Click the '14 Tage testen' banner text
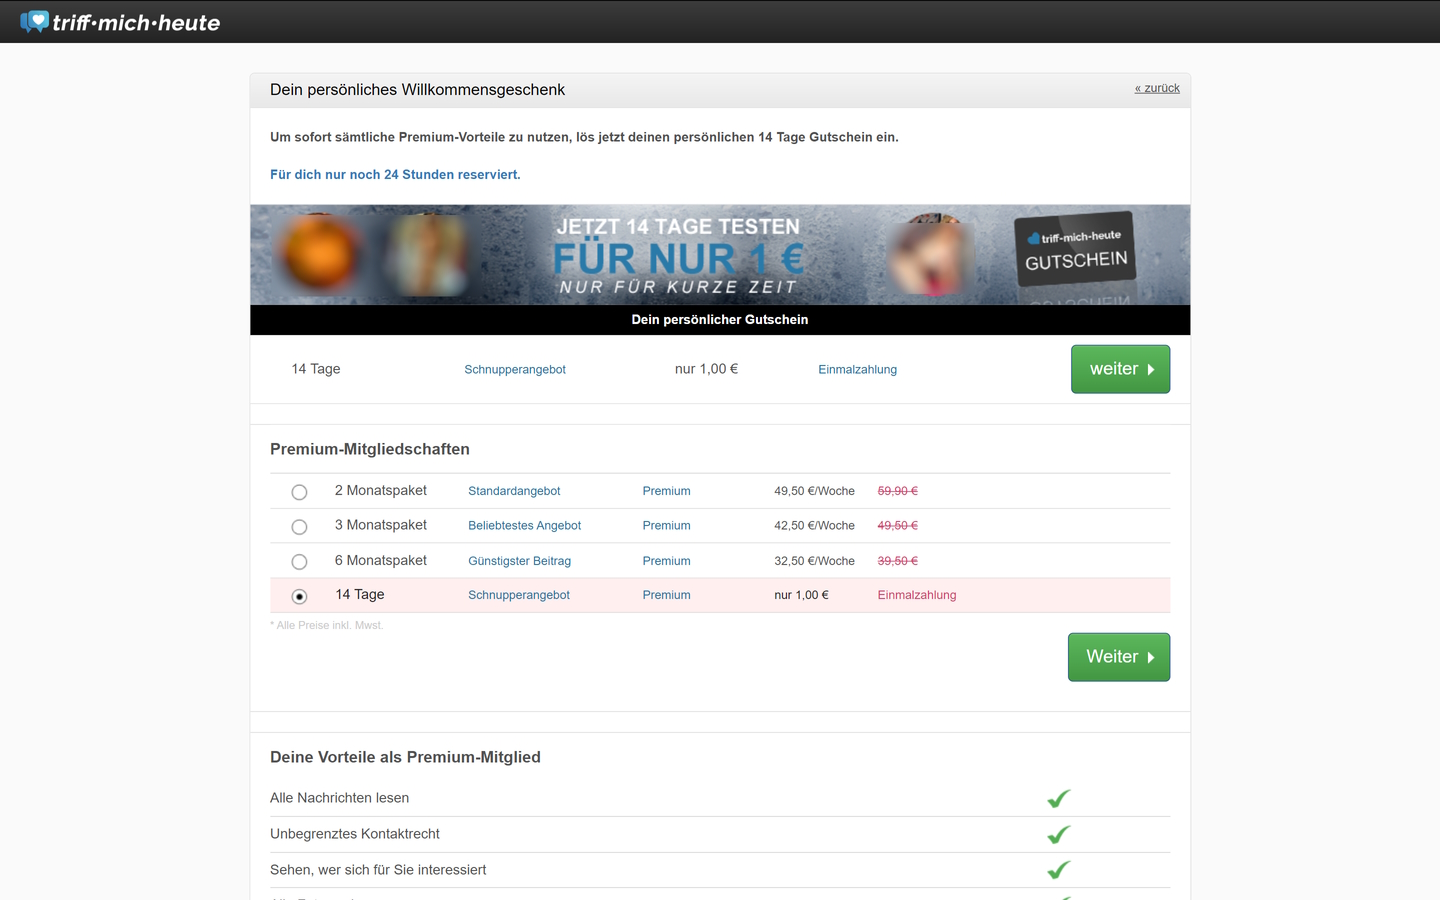Image resolution: width=1440 pixels, height=900 pixels. (x=678, y=227)
